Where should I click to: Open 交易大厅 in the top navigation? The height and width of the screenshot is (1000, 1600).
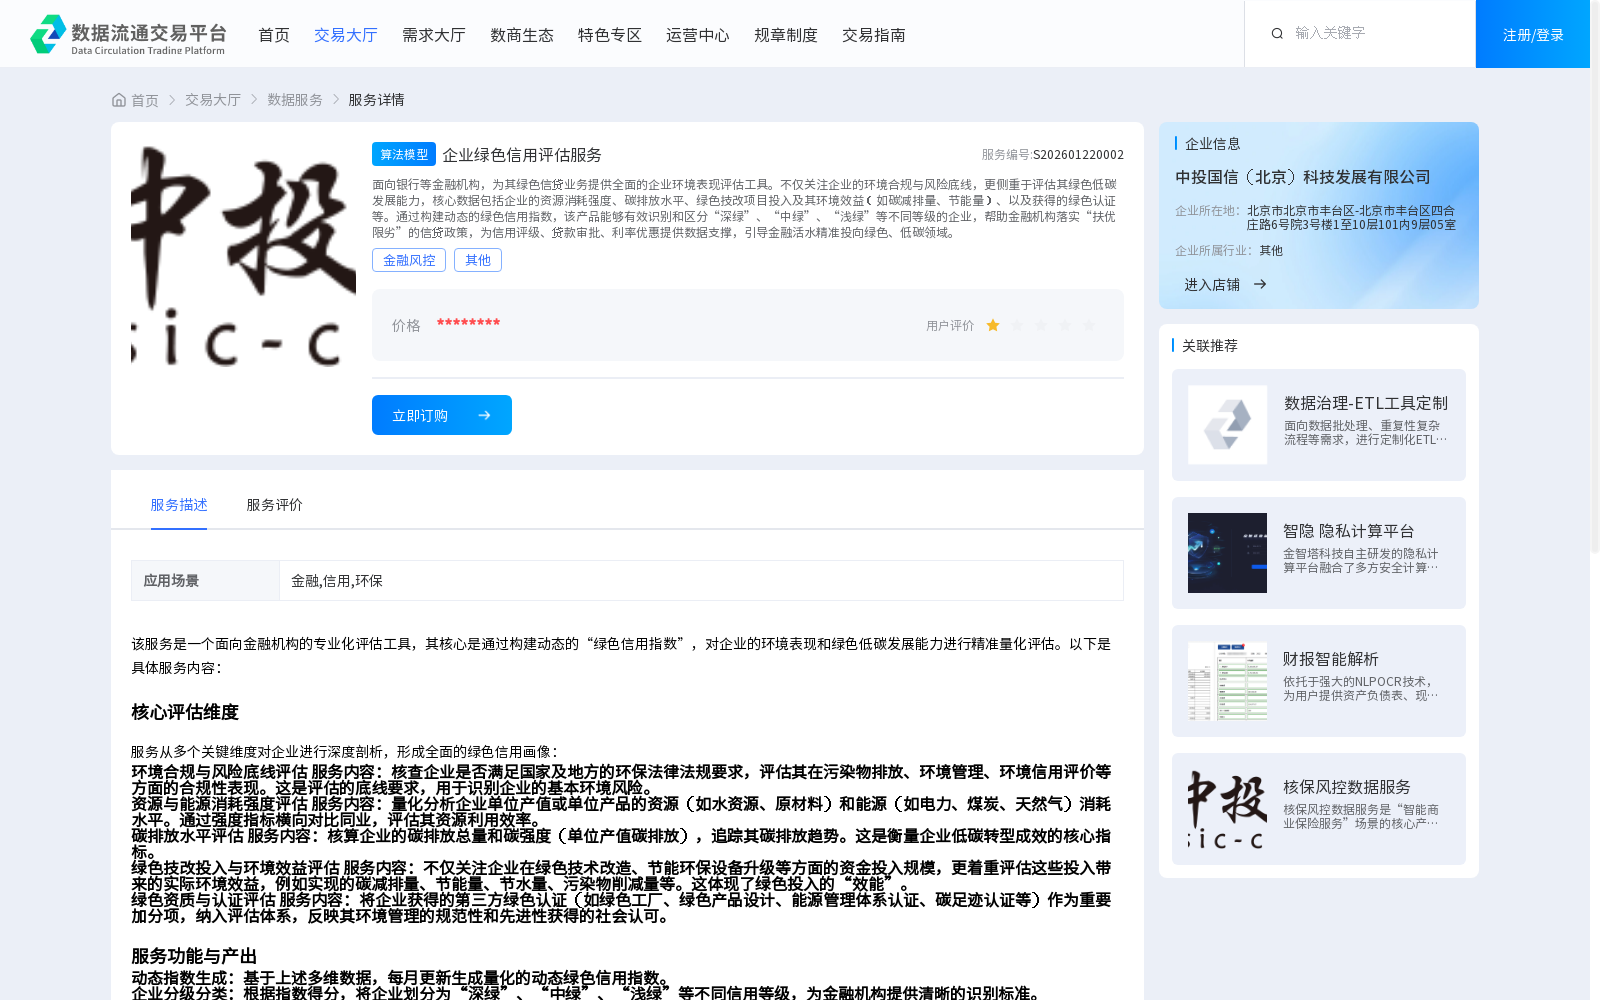346,35
